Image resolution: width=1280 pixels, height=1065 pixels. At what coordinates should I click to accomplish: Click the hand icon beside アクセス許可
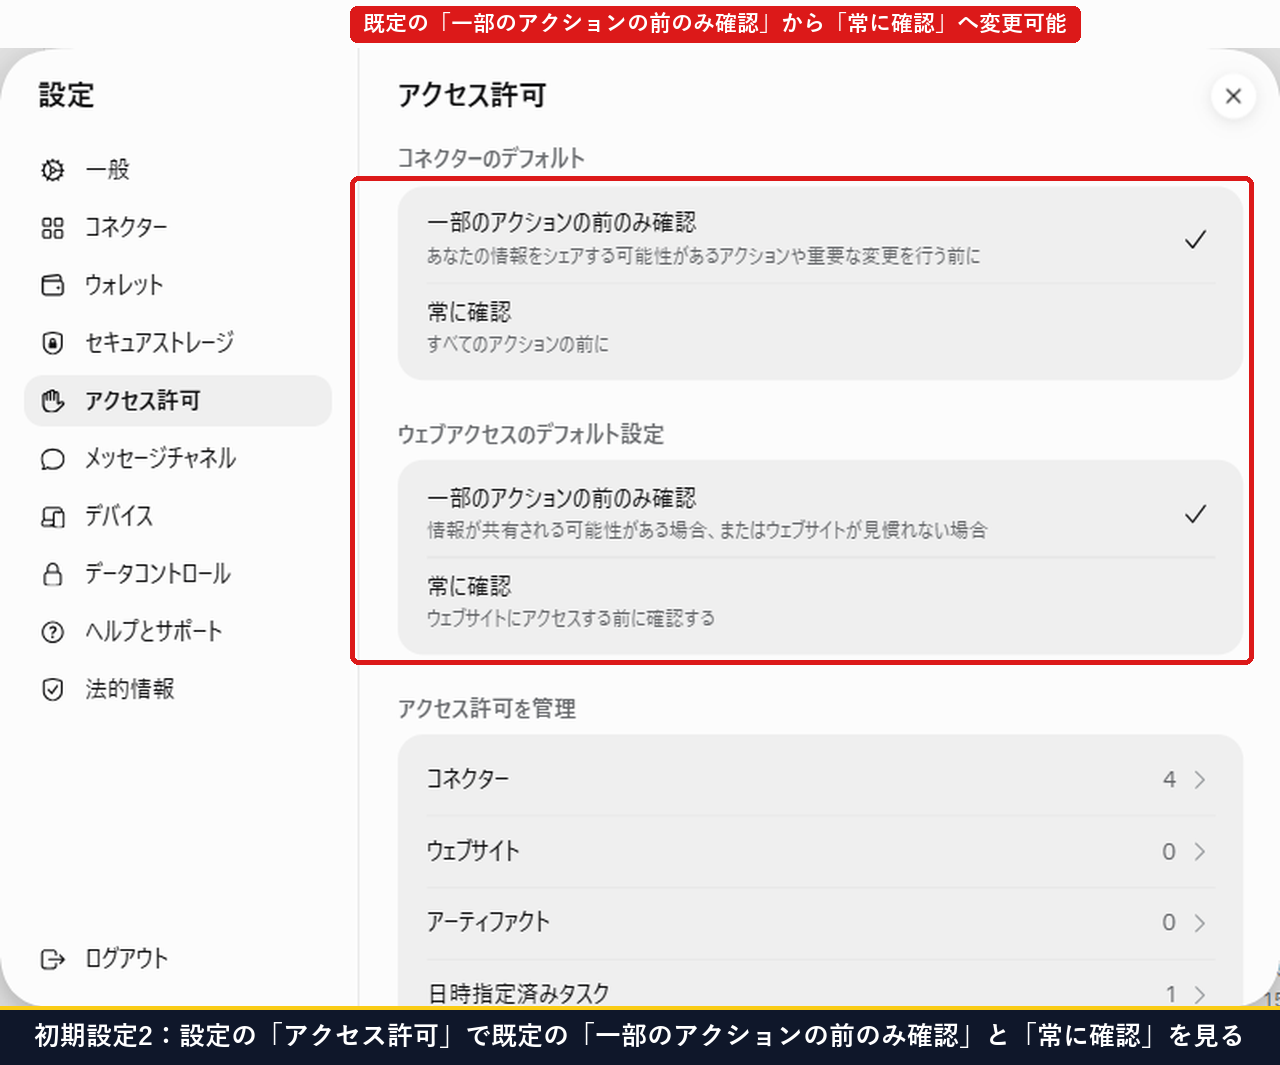coord(53,401)
